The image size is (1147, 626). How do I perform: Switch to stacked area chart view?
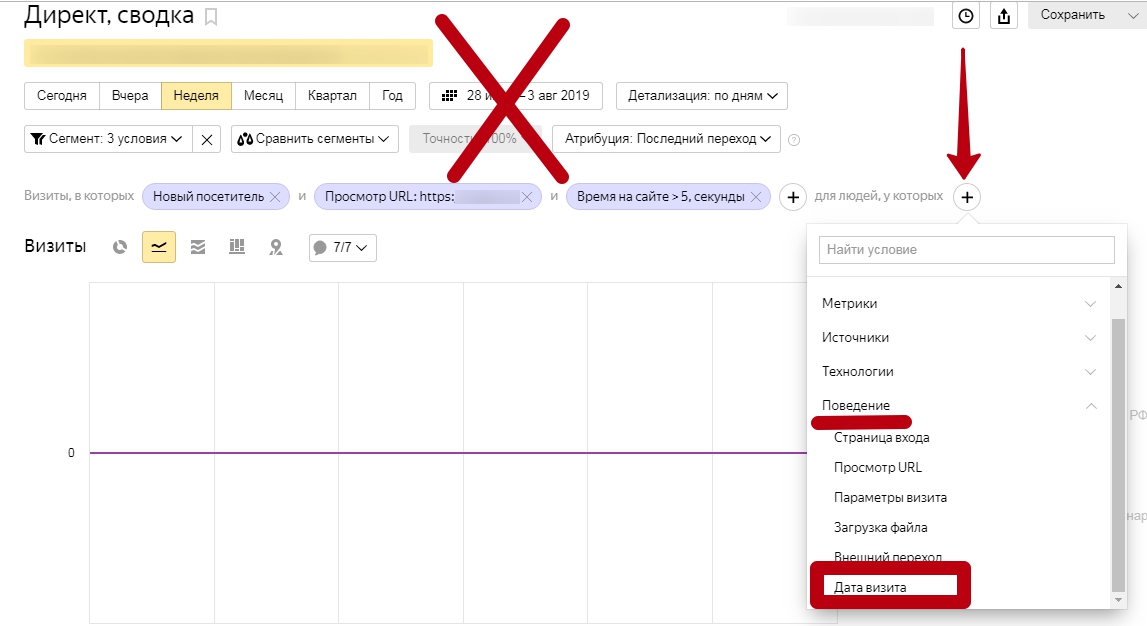pyautogui.click(x=198, y=247)
